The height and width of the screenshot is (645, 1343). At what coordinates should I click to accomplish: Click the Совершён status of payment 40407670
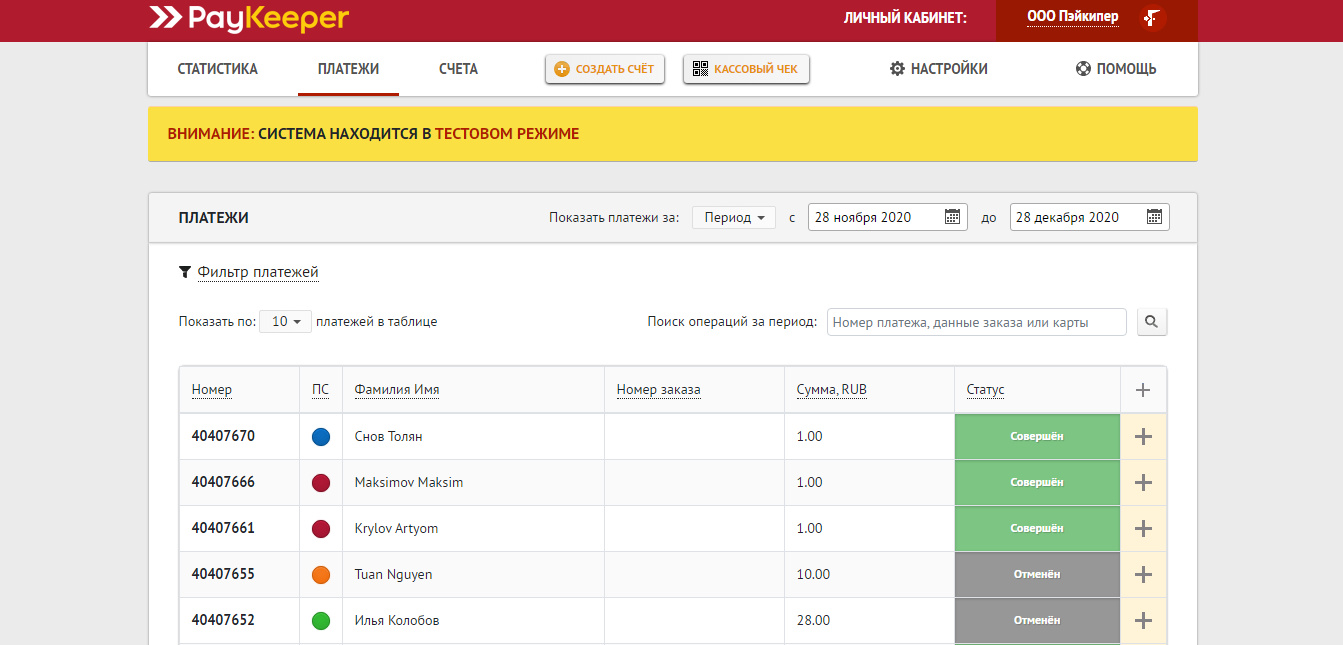tap(1037, 436)
